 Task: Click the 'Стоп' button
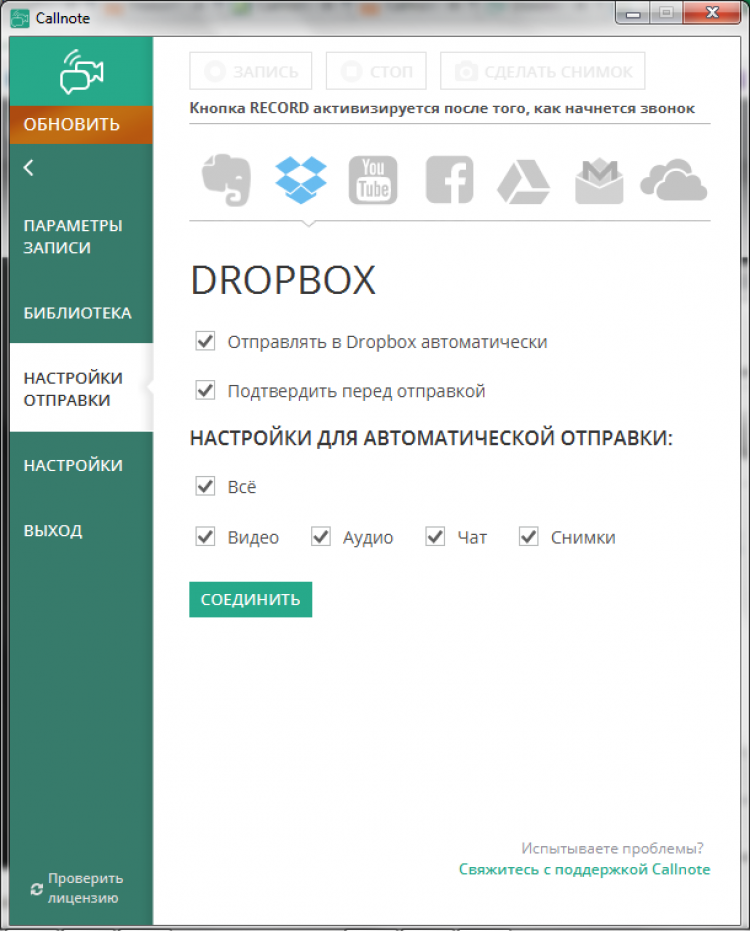(376, 71)
